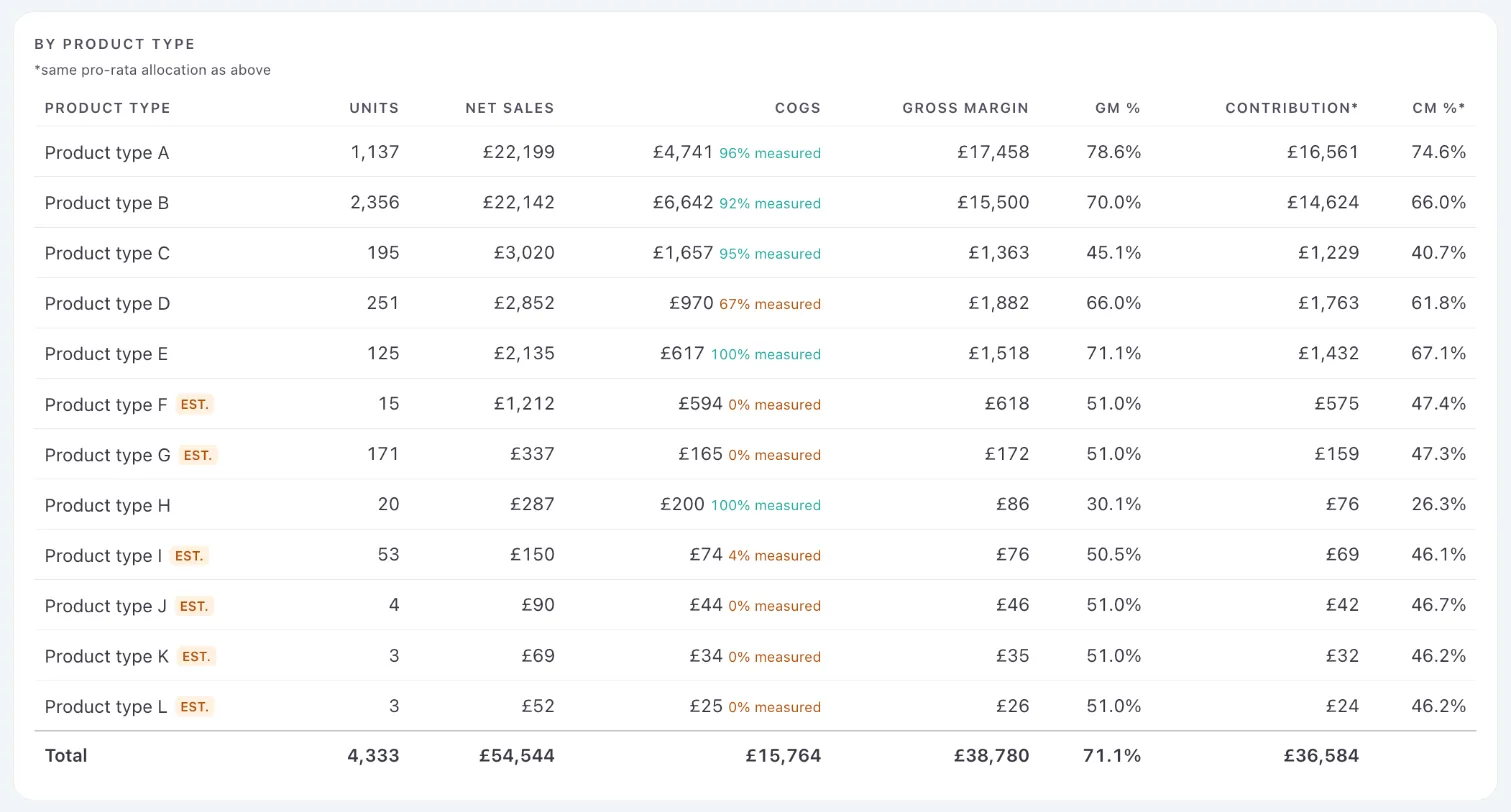This screenshot has width=1511, height=812.
Task: Click CM % value 67.1%
Action: coord(1439,354)
